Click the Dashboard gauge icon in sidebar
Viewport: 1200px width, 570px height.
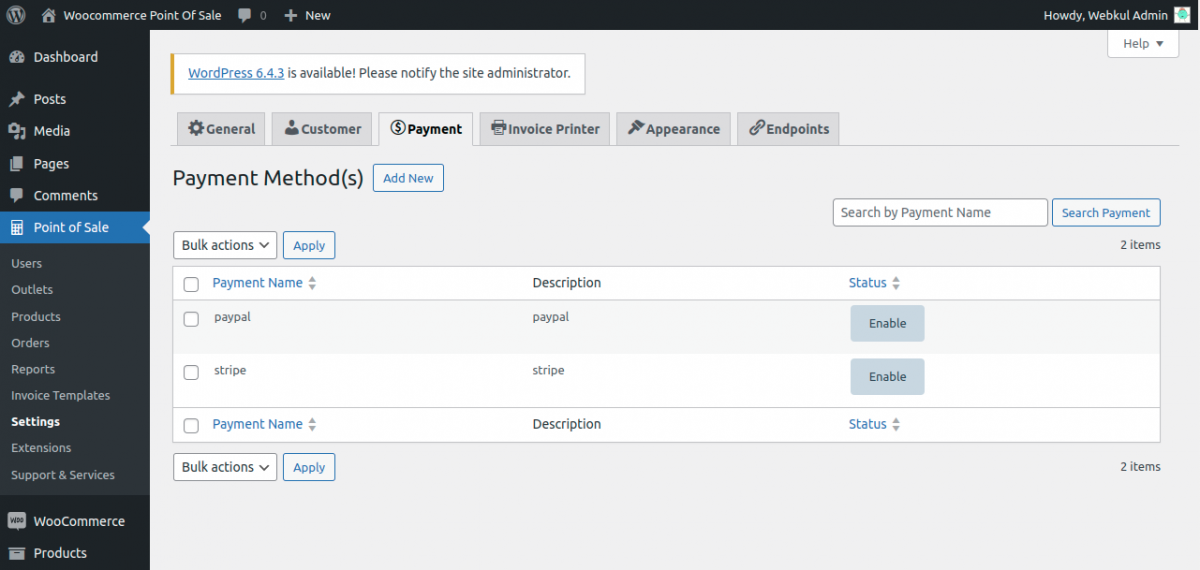[17, 57]
